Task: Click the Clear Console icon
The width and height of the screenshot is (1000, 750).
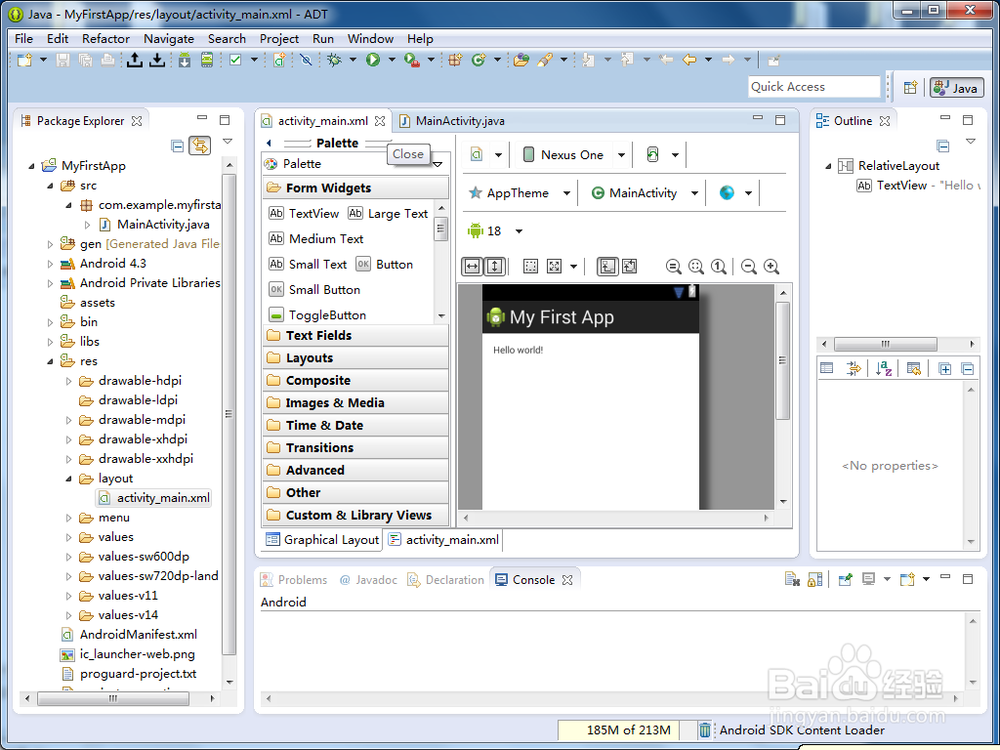Action: (792, 579)
